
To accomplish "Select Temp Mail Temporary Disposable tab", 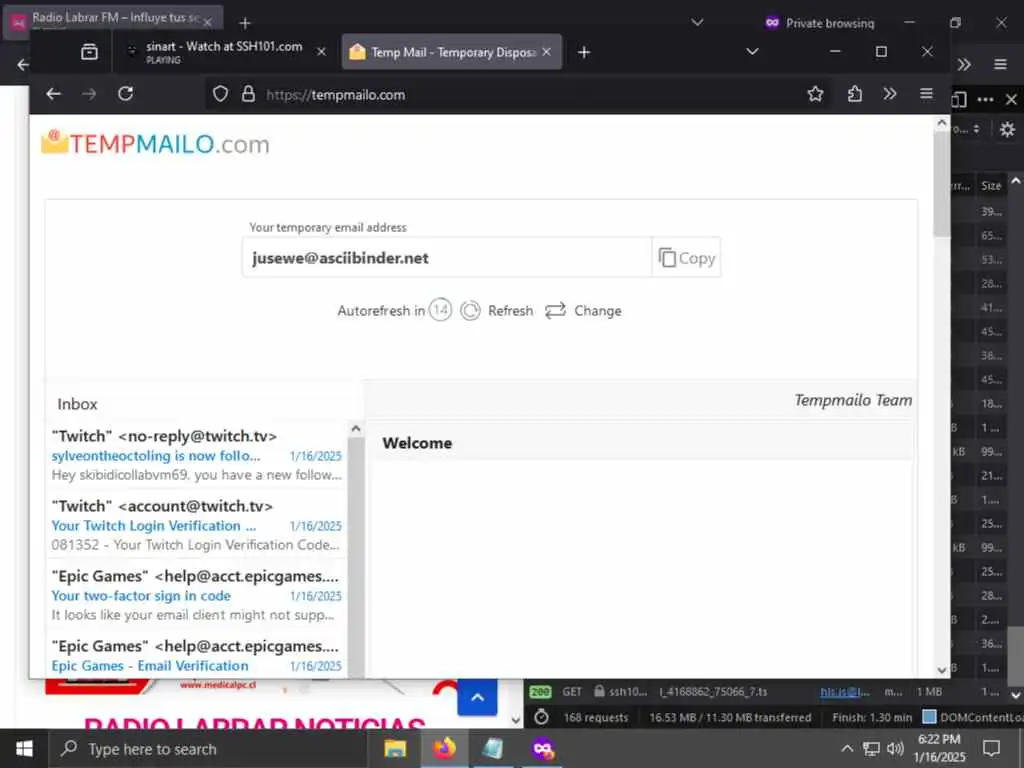I will [x=452, y=52].
